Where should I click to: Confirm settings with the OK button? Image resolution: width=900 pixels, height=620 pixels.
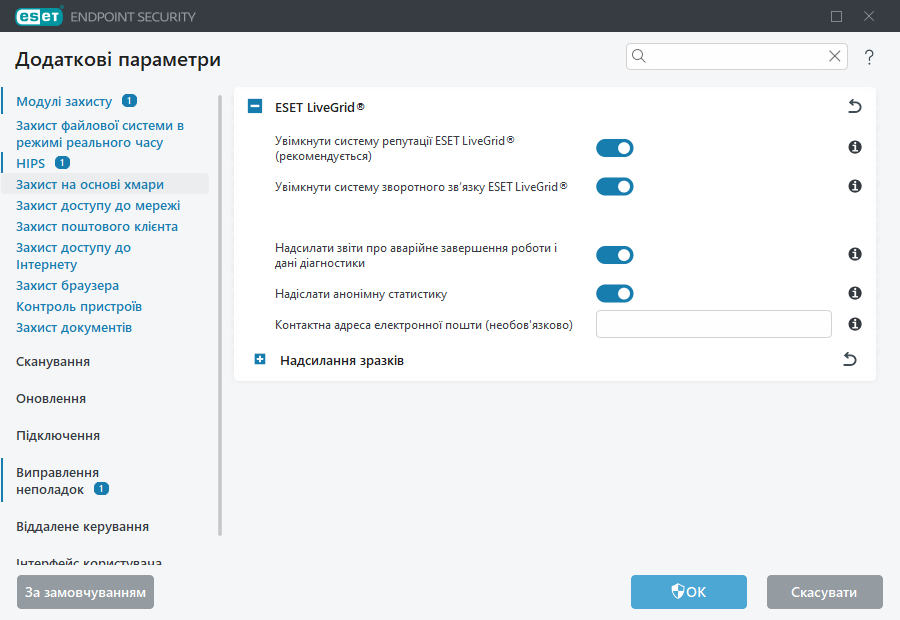tap(688, 592)
